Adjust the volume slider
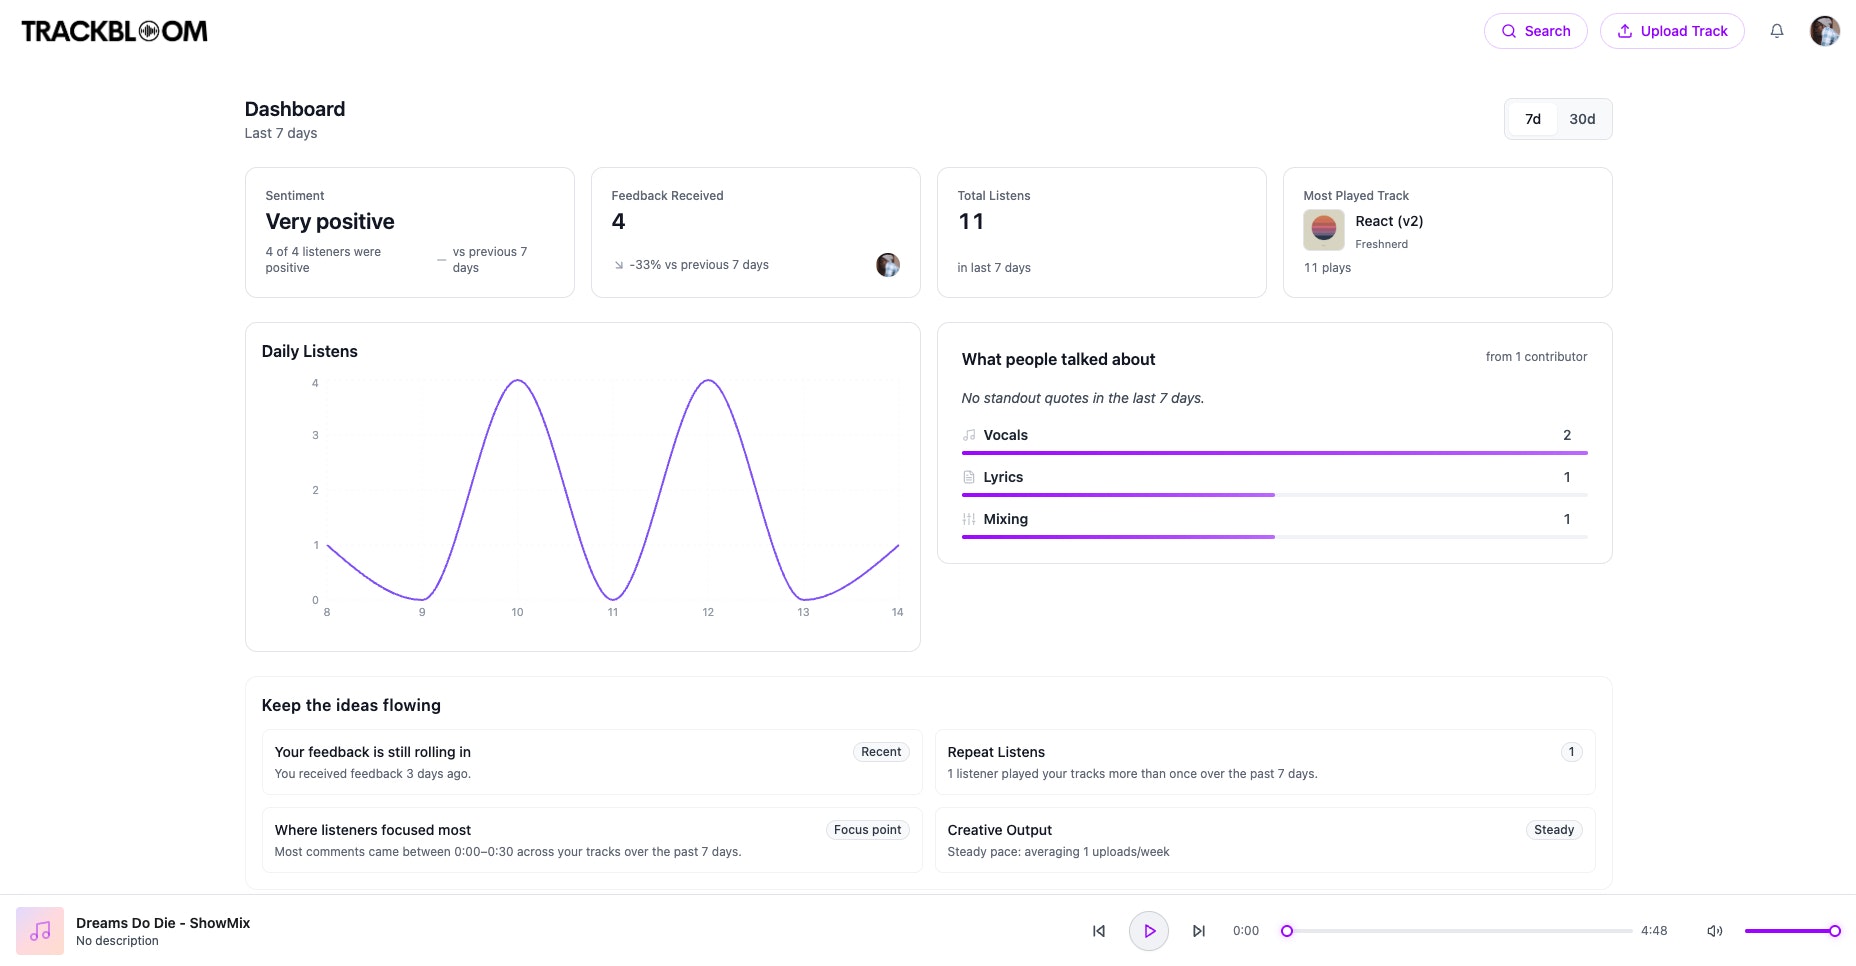1856x966 pixels. (x=1792, y=931)
